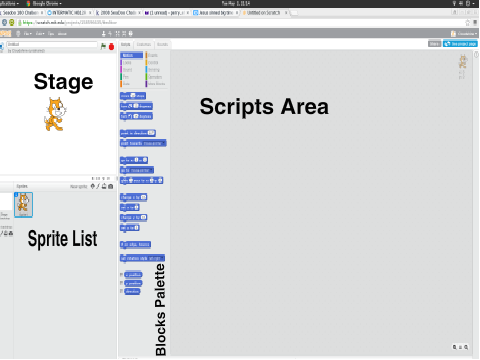Click the See project page button
This screenshot has width=480, height=360.
click(460, 44)
